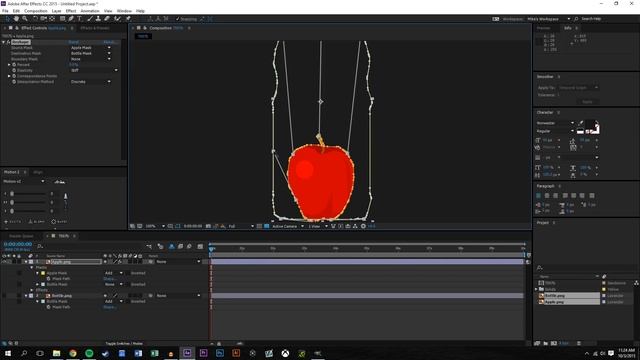Open Source Mask dropdown (Apple Mask)
640x360 pixels.
[x=90, y=48]
